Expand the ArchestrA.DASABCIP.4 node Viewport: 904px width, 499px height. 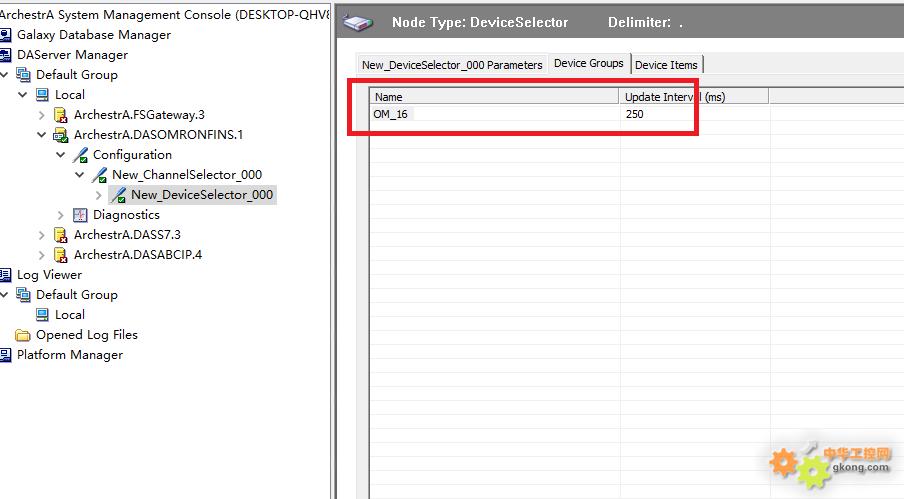(x=42, y=255)
